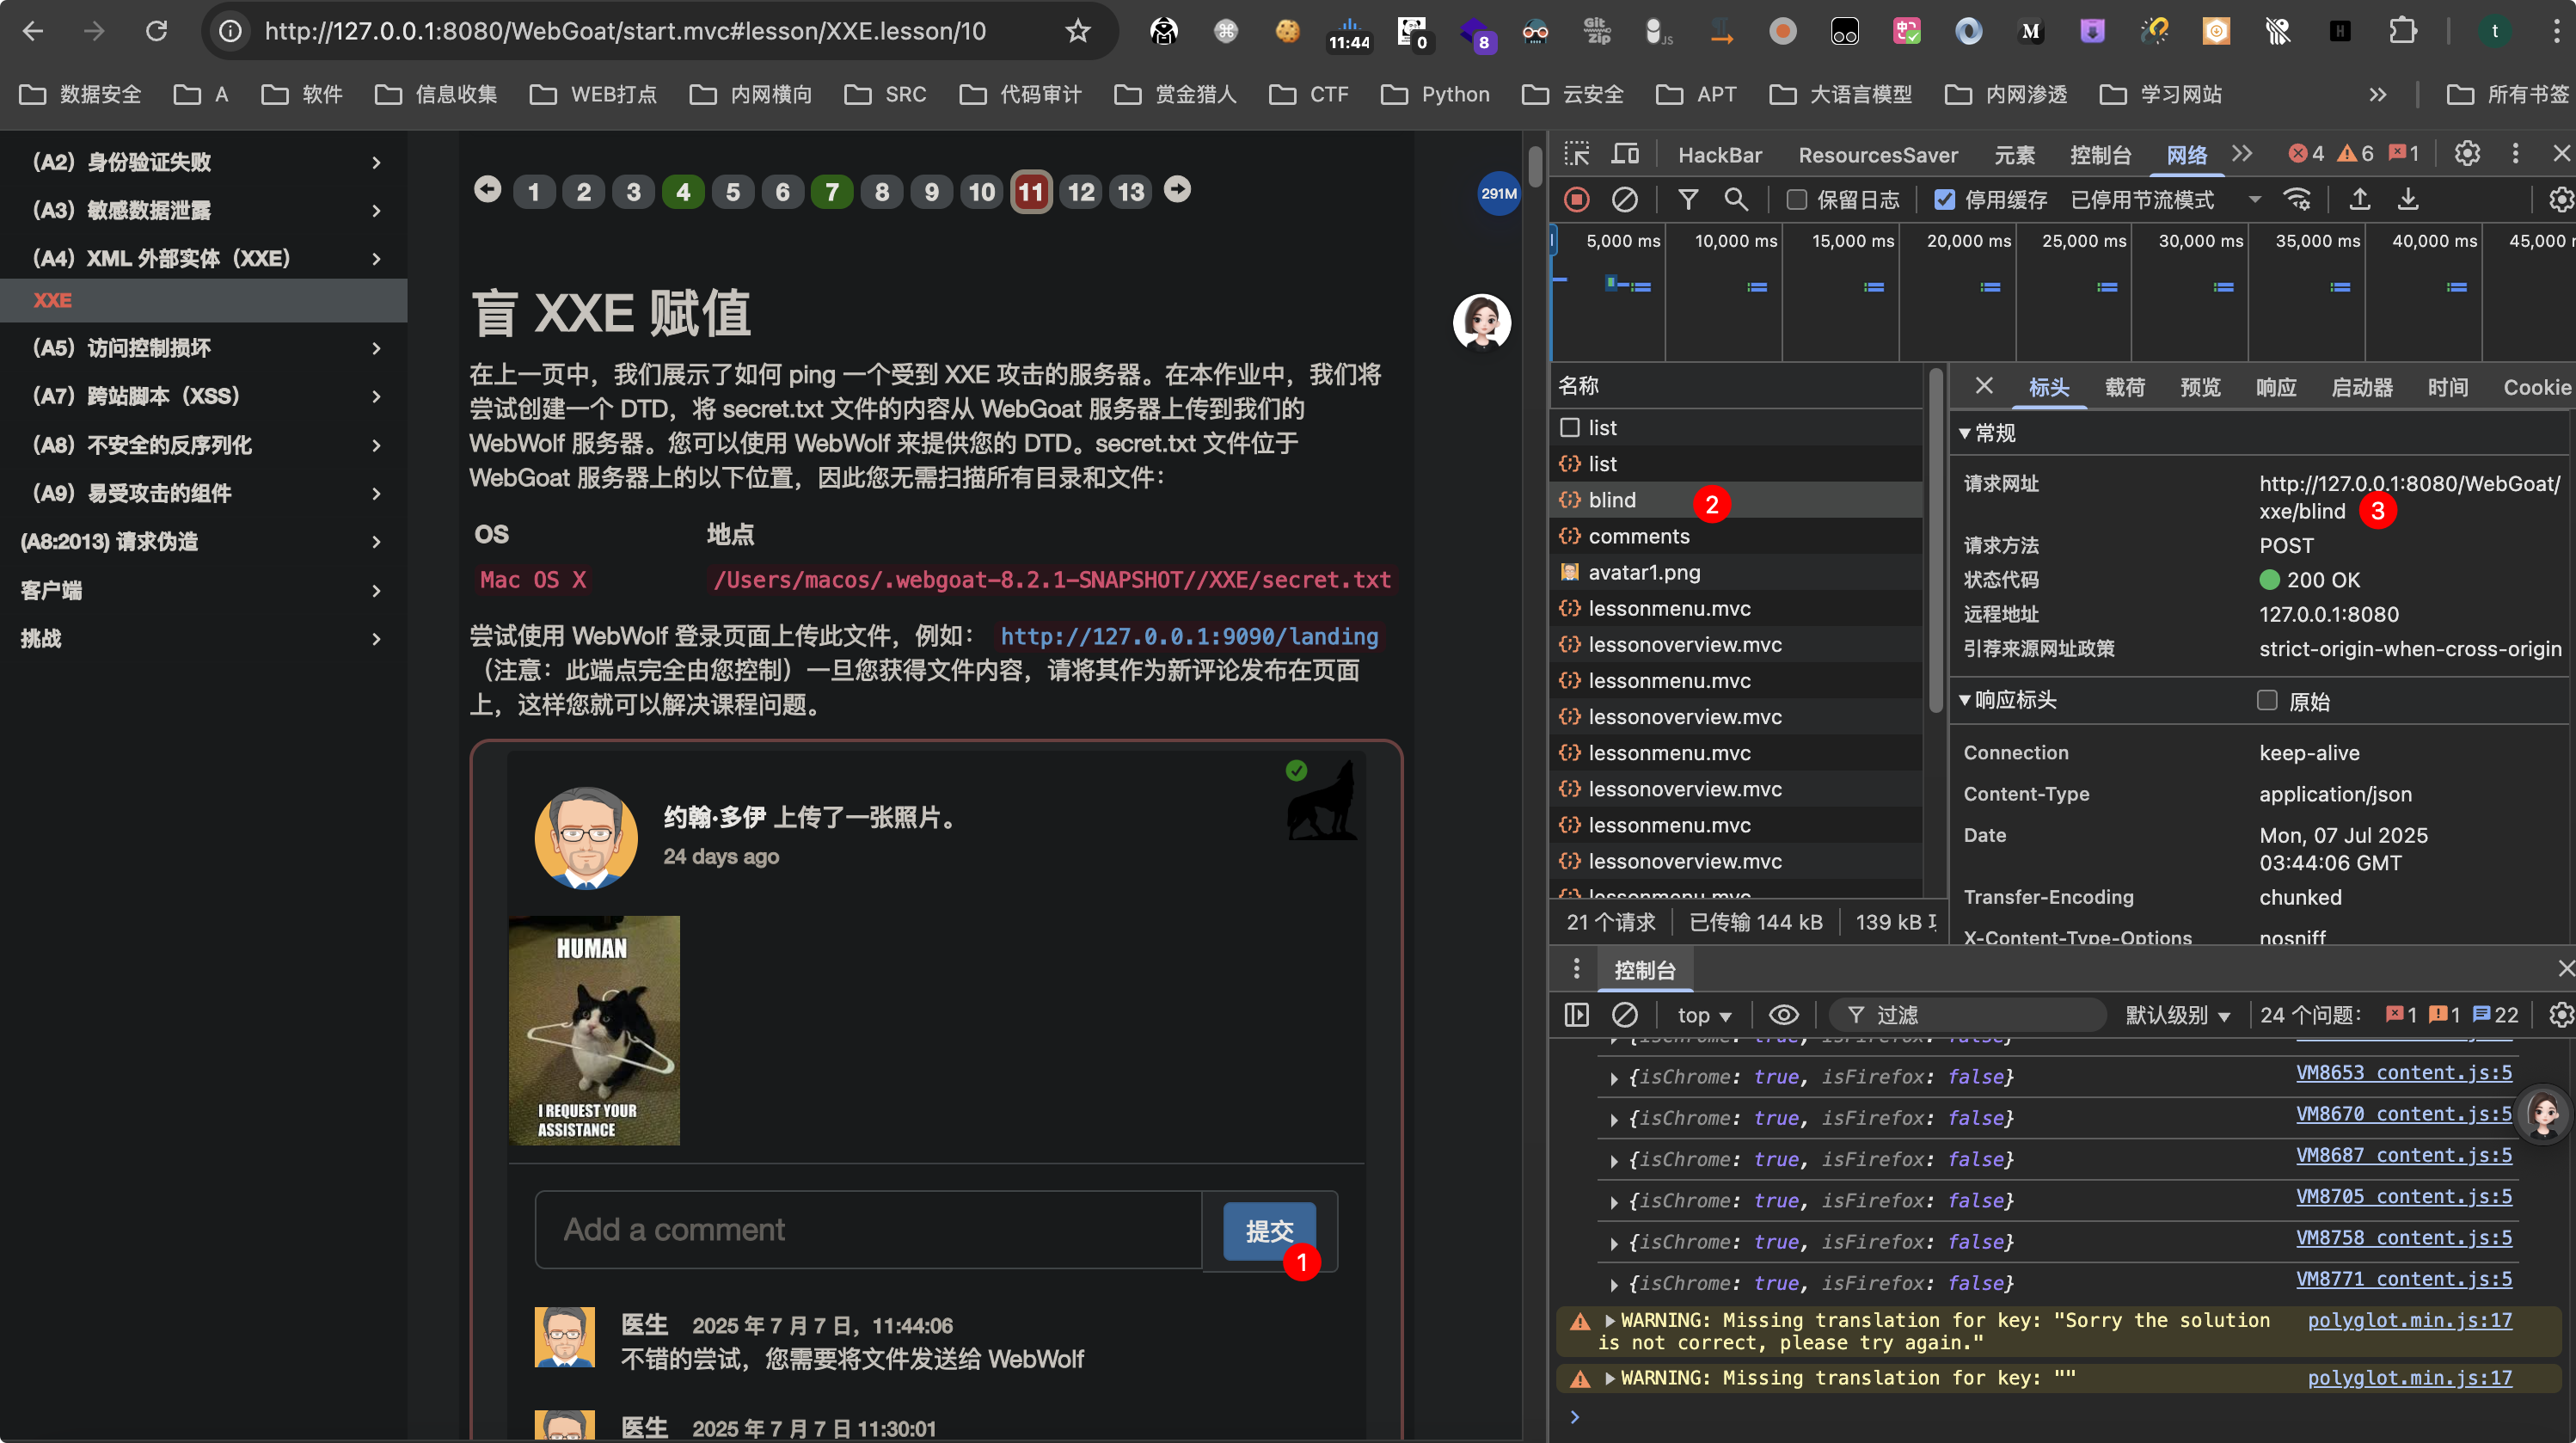Viewport: 2576px width, 1443px height.
Task: Click the error count badge showing 4
Action: (2306, 154)
